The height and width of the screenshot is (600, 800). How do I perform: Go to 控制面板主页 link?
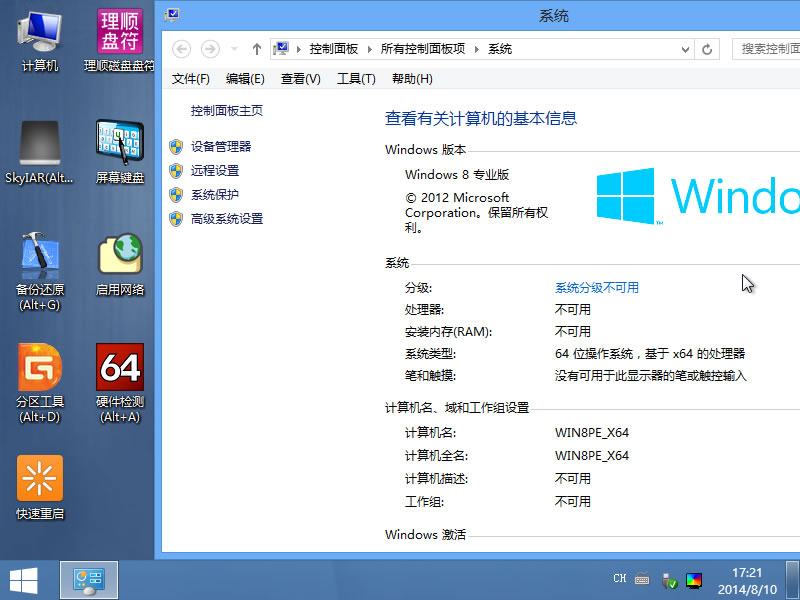227,111
